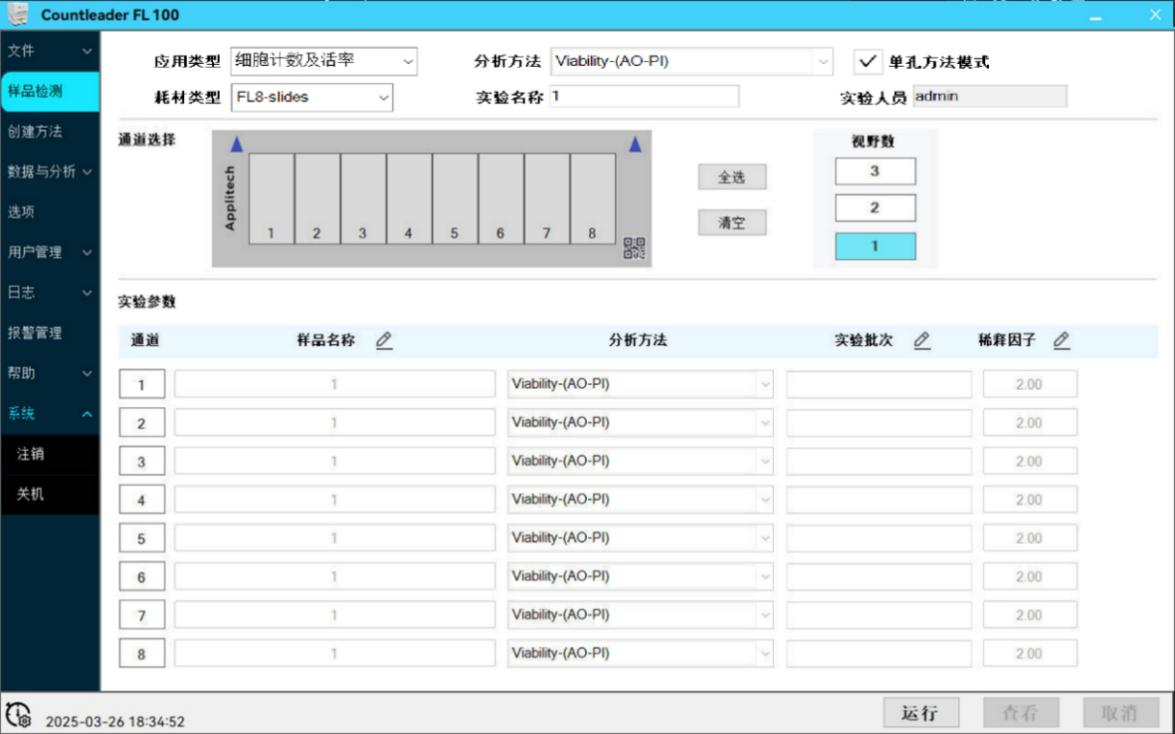Open the 应用类型 dropdown
The height and width of the screenshot is (734, 1175).
(x=323, y=61)
